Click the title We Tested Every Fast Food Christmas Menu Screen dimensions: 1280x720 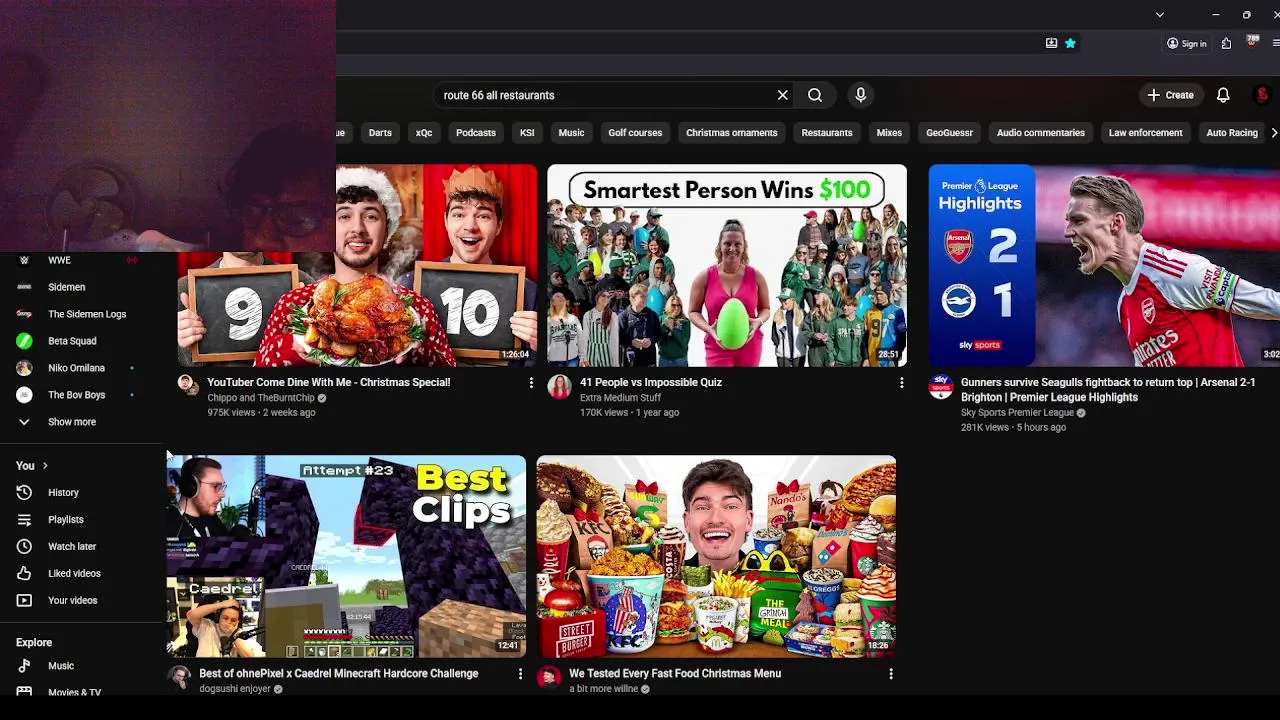[675, 674]
